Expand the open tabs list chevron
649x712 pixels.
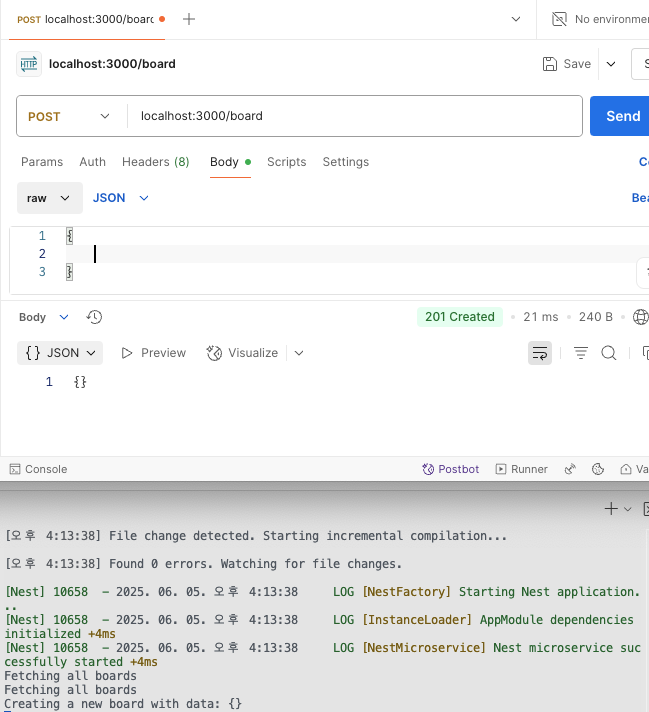[x=515, y=19]
